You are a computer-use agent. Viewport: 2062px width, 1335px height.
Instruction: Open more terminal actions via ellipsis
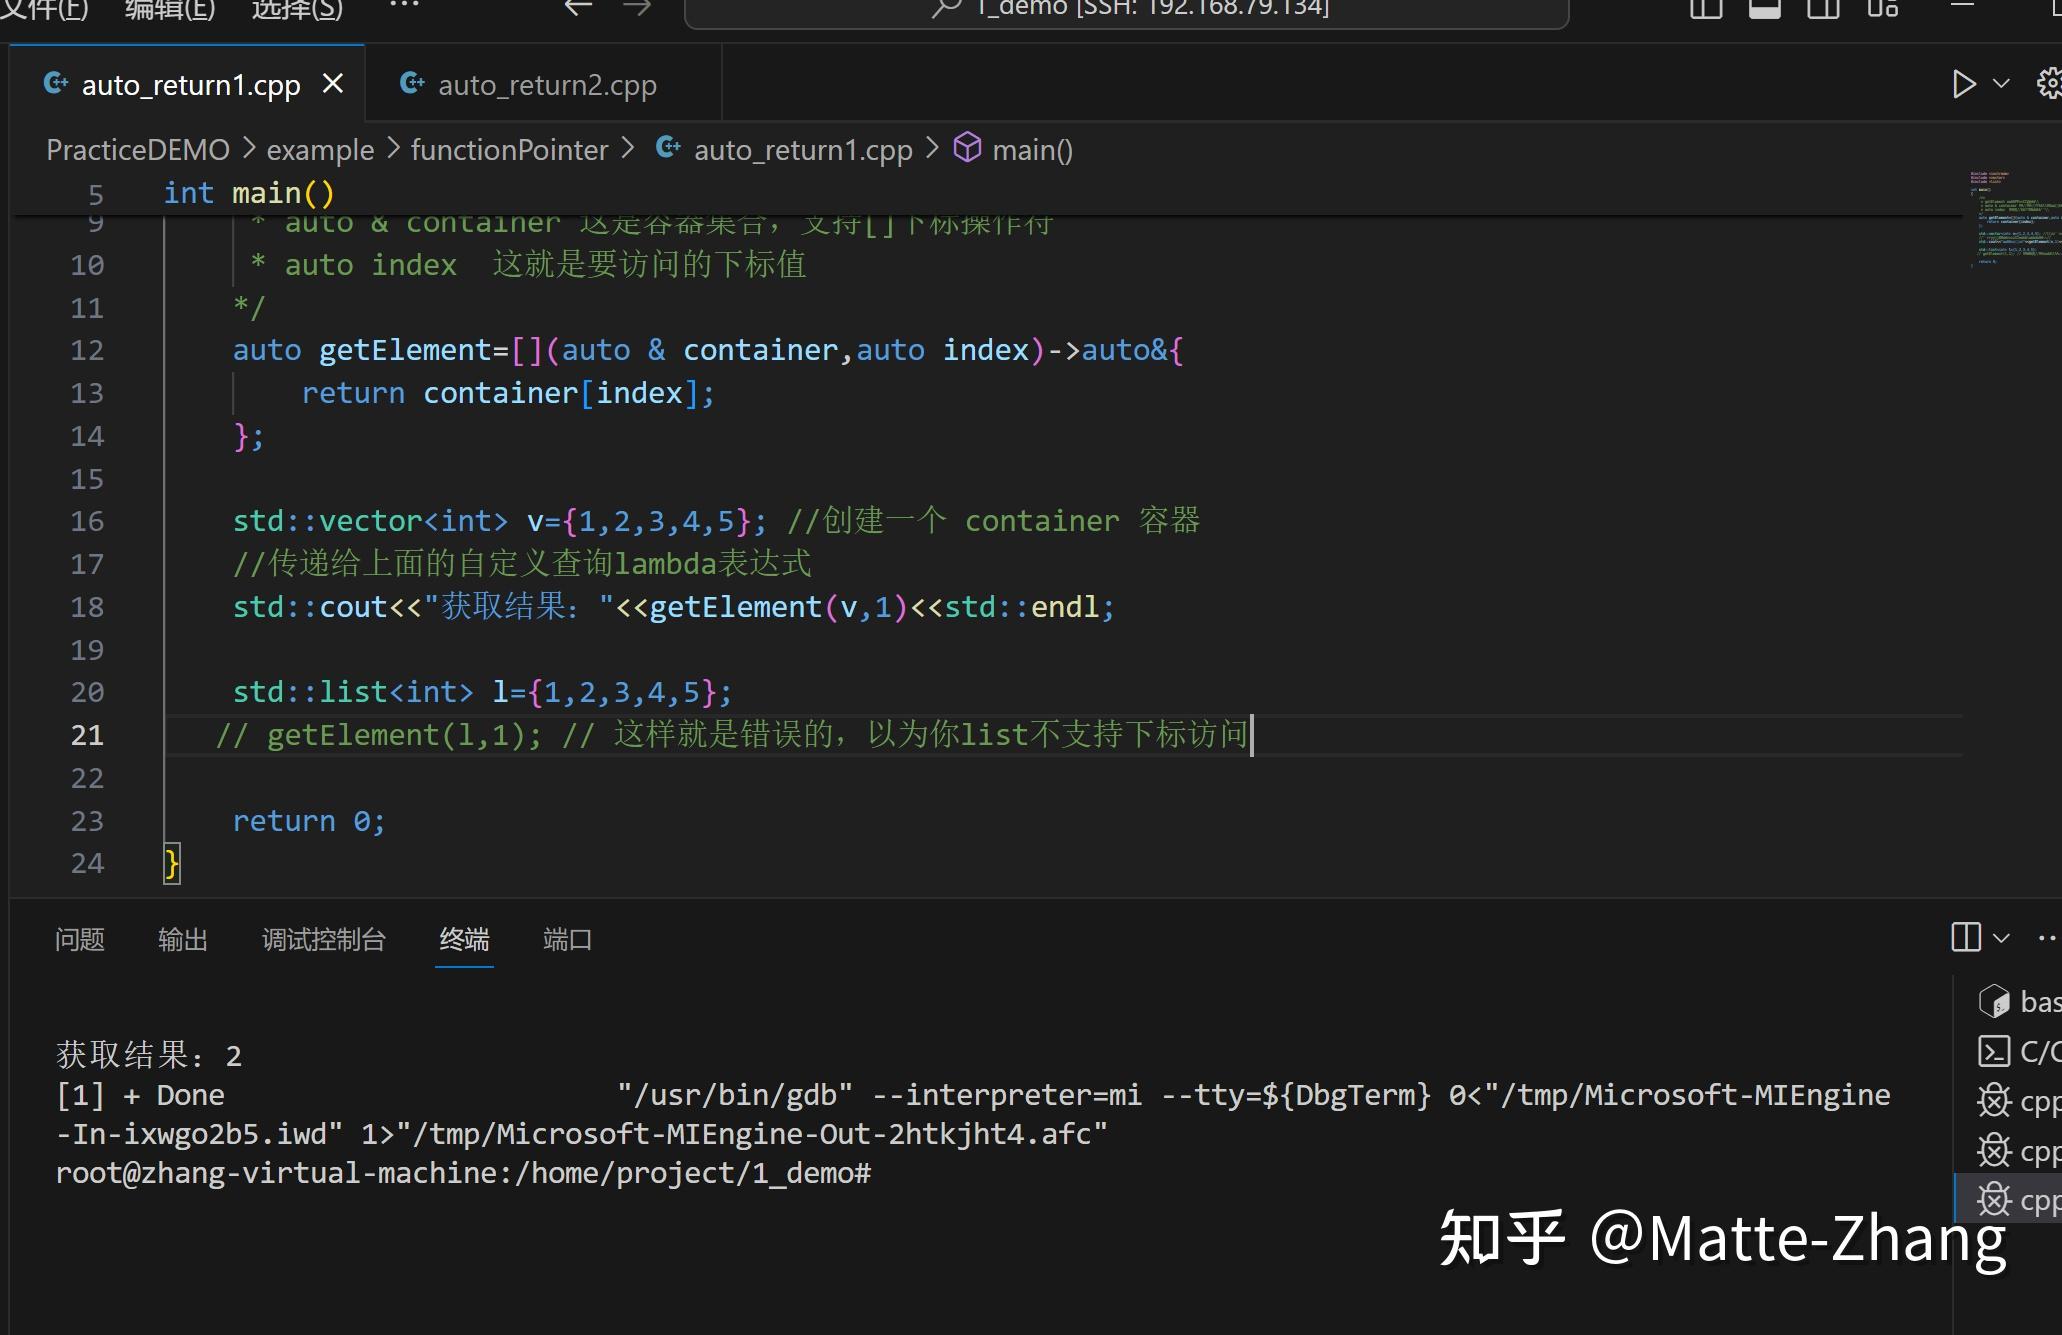coord(2046,938)
